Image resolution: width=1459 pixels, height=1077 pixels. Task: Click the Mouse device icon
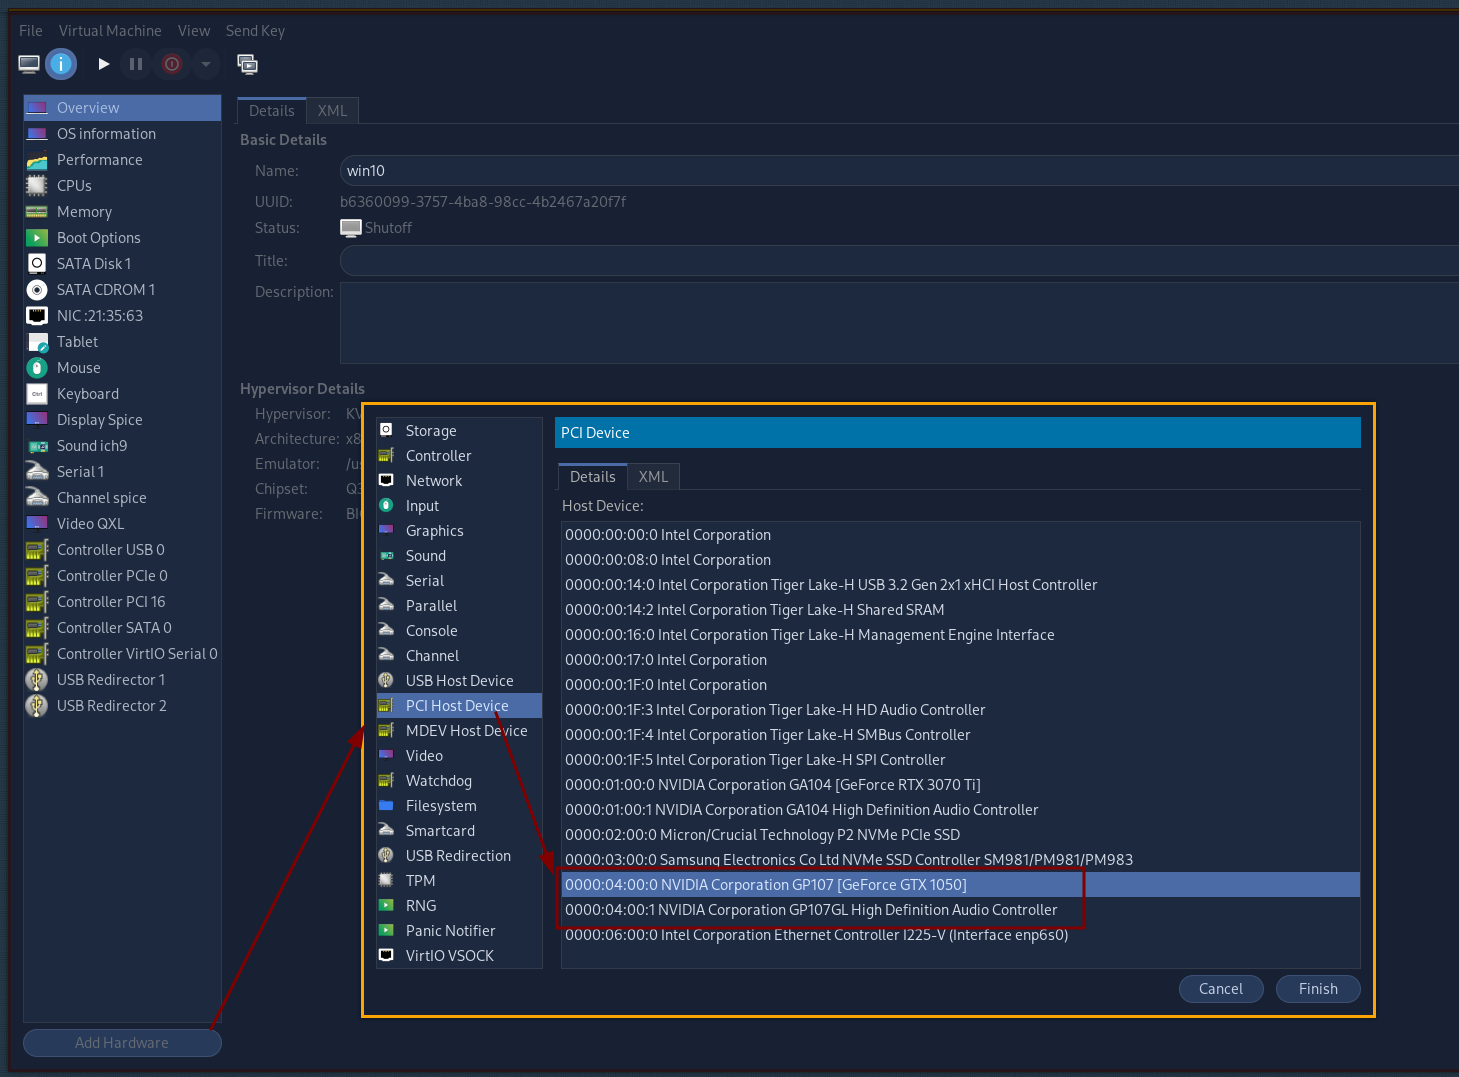pos(37,368)
